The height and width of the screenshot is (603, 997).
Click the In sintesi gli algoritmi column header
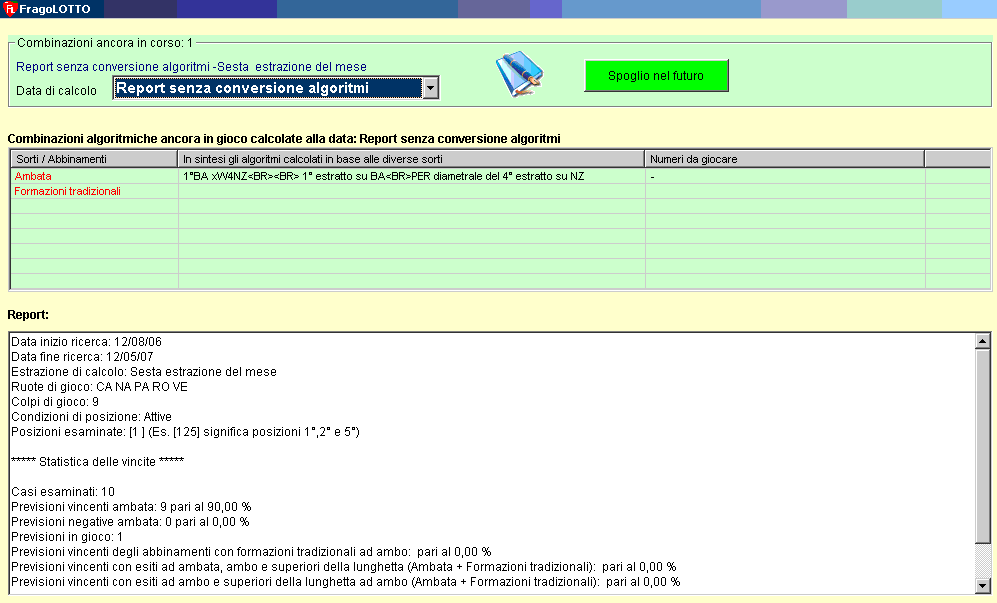click(411, 159)
